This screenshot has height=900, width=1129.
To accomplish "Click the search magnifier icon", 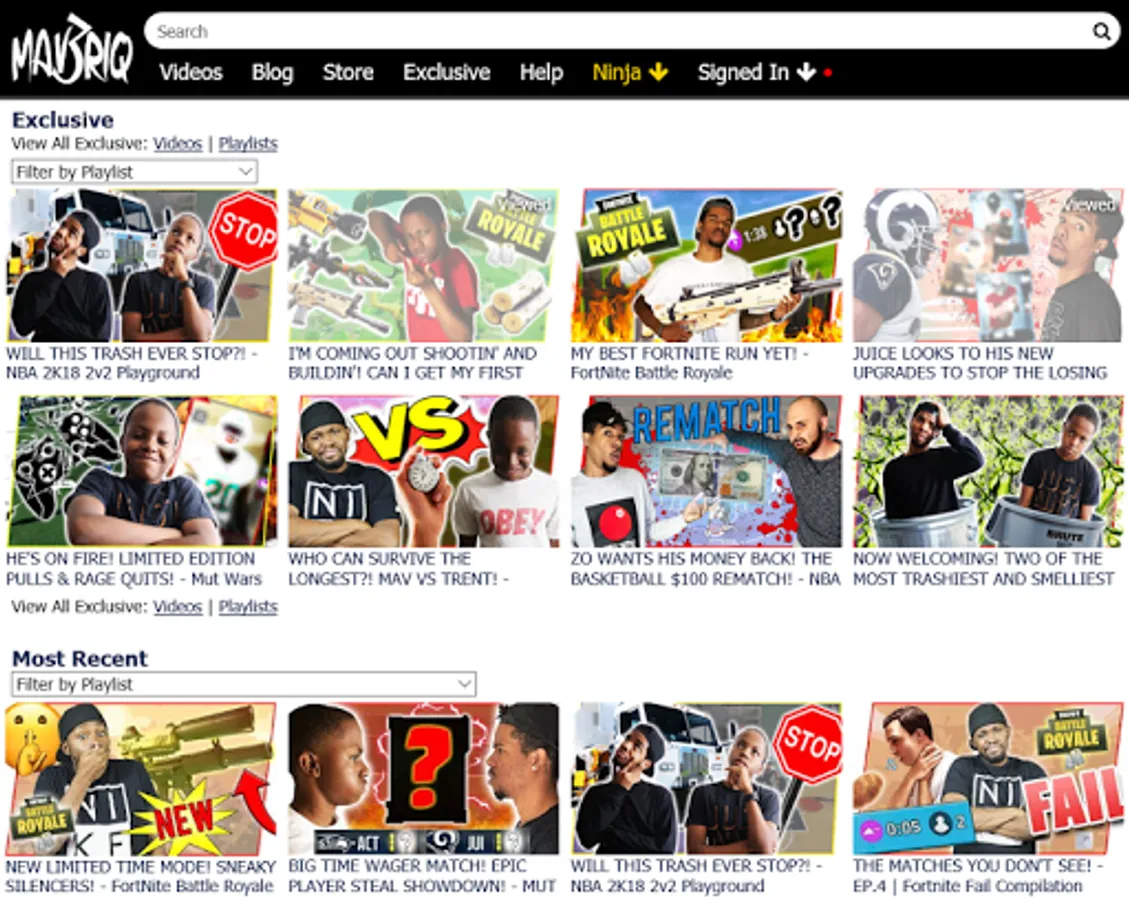I will [1101, 31].
